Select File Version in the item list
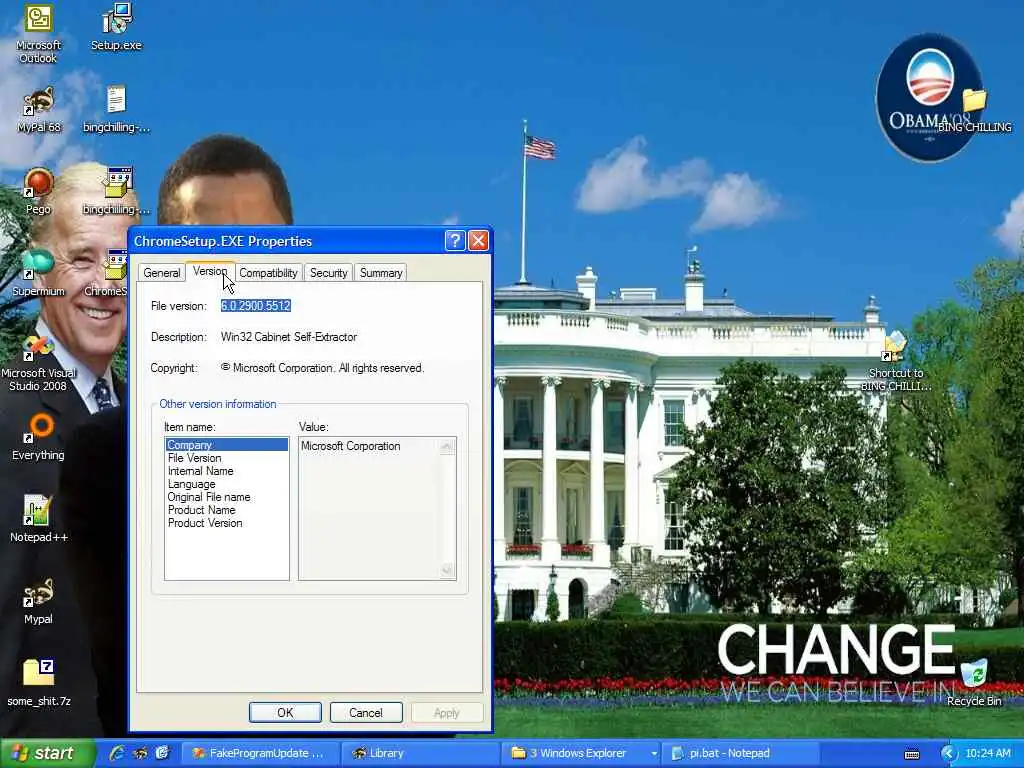This screenshot has width=1024, height=768. 226,458
